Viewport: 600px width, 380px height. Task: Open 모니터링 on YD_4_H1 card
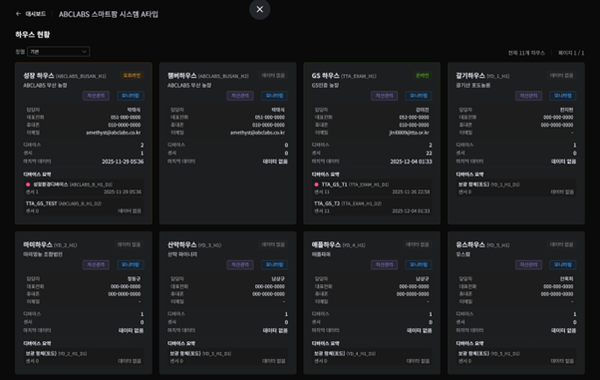coord(419,265)
